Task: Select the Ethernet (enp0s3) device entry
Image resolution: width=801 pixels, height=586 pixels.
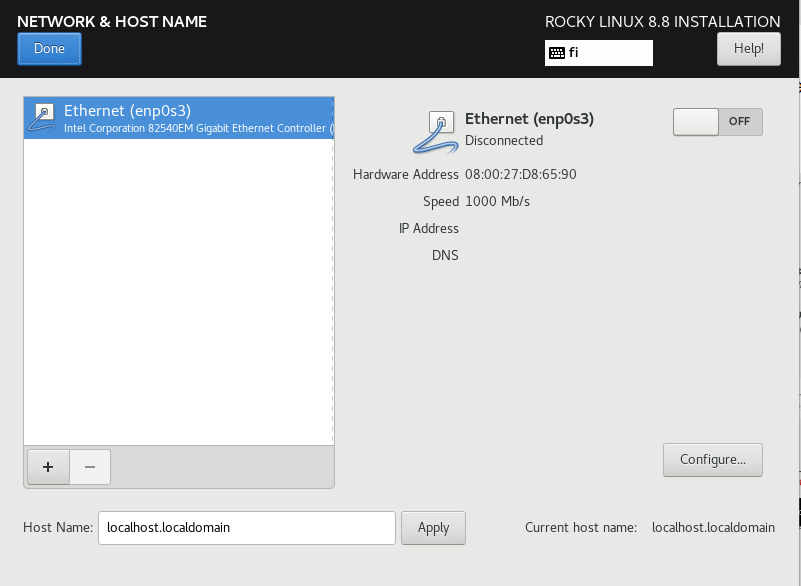Action: click(x=180, y=118)
